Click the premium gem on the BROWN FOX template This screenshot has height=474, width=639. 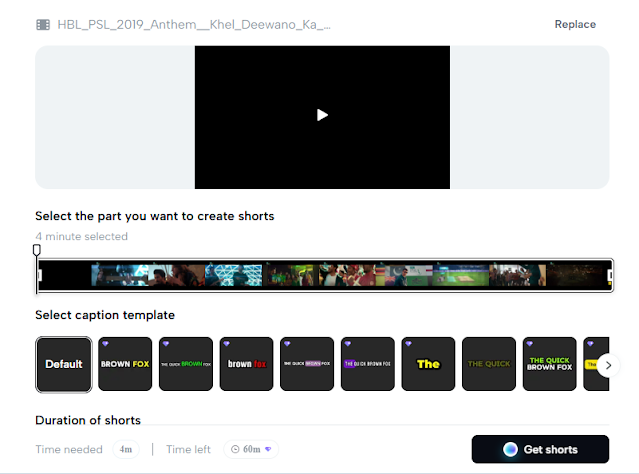point(105,344)
